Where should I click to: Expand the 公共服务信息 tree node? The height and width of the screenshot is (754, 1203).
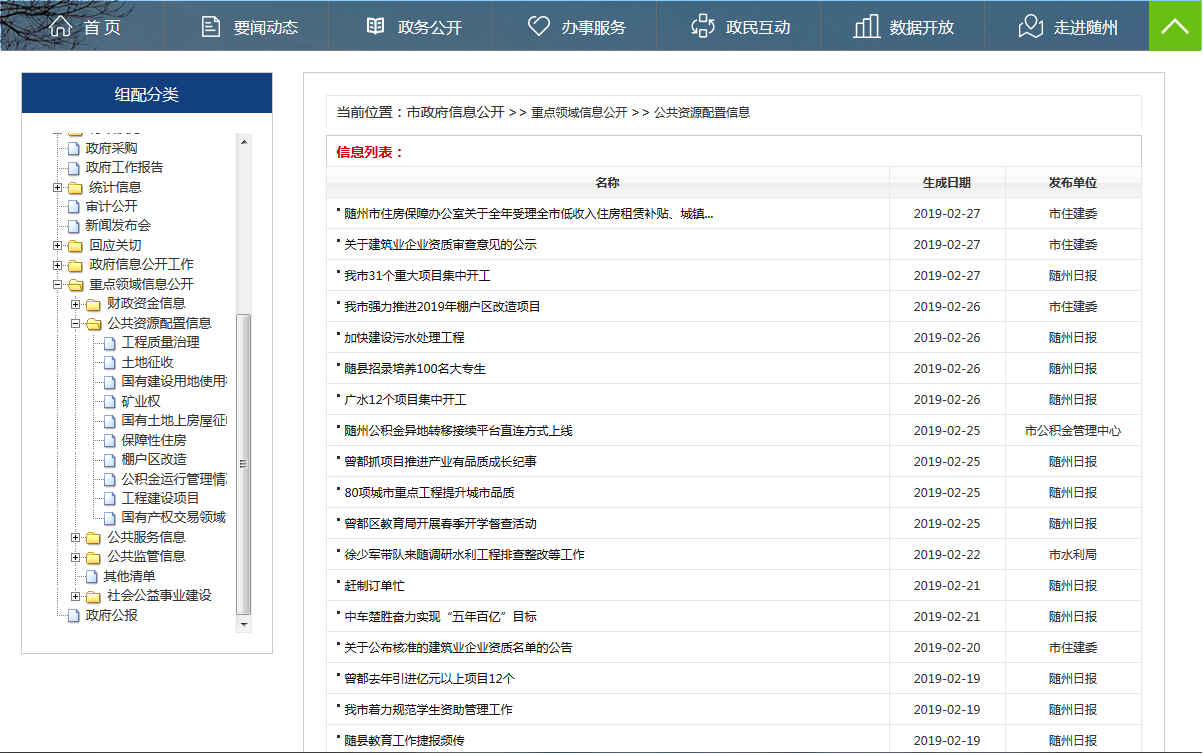click(x=76, y=537)
